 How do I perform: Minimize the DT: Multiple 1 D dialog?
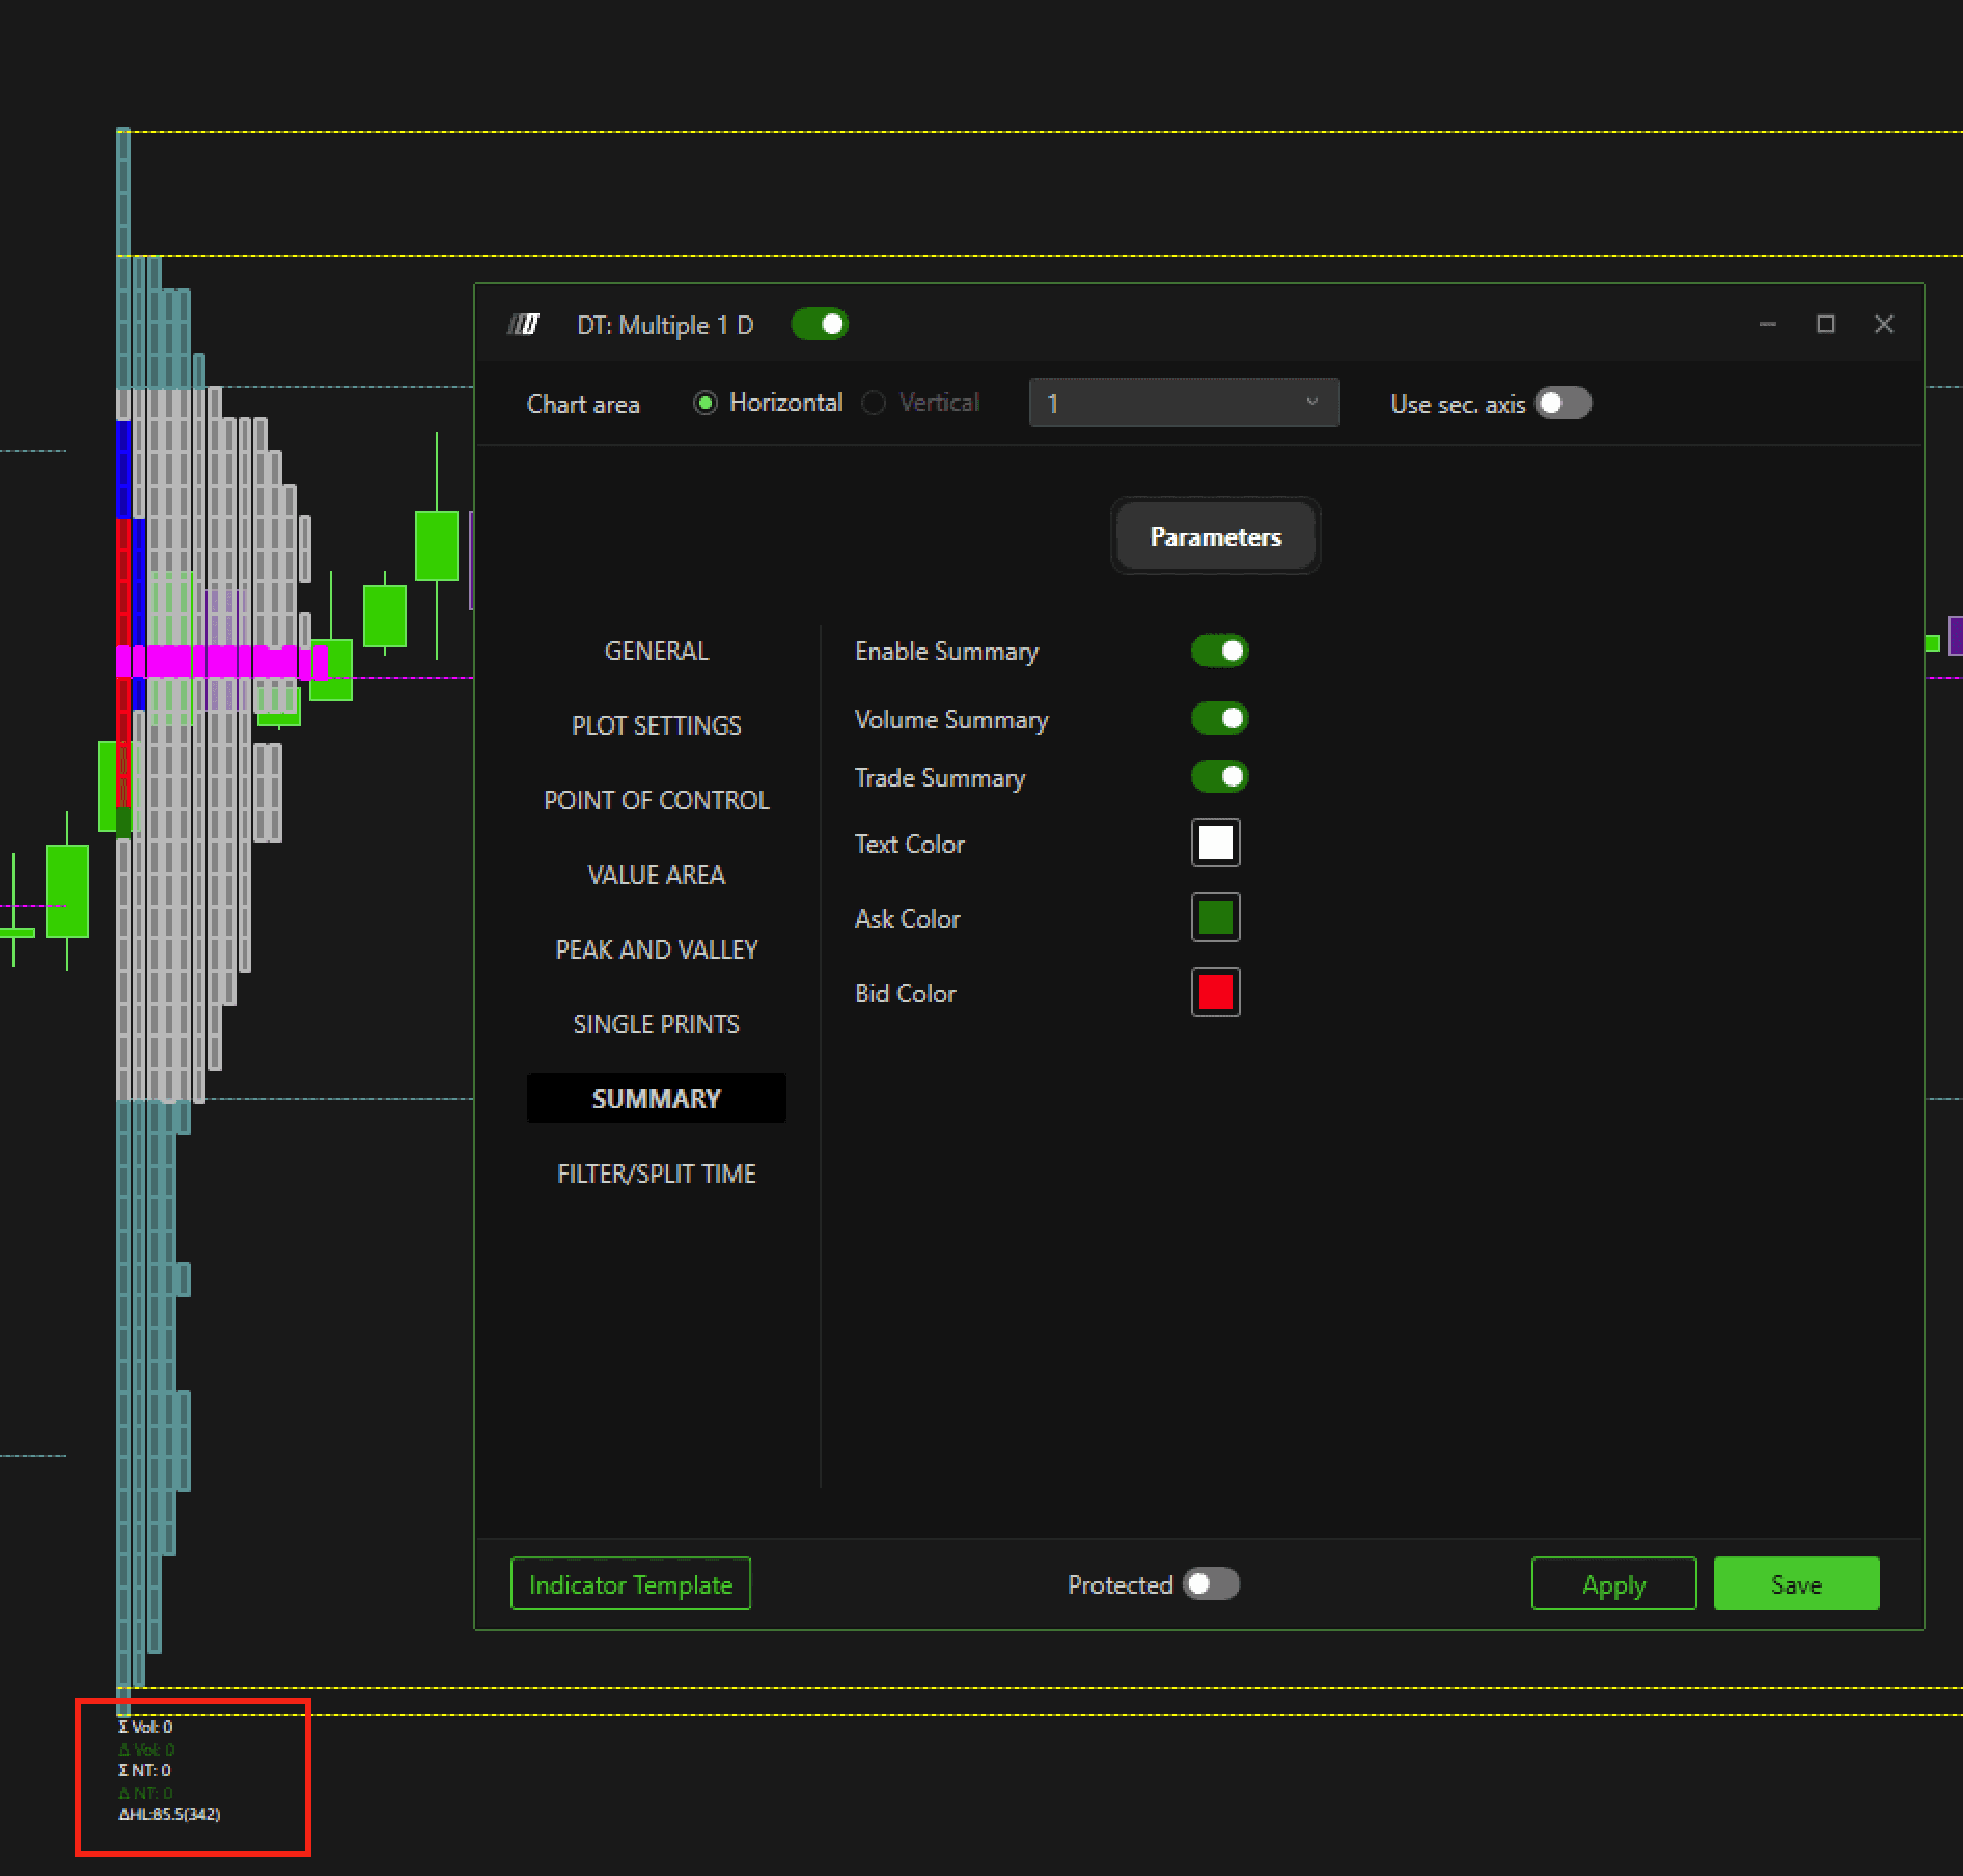(x=1767, y=324)
